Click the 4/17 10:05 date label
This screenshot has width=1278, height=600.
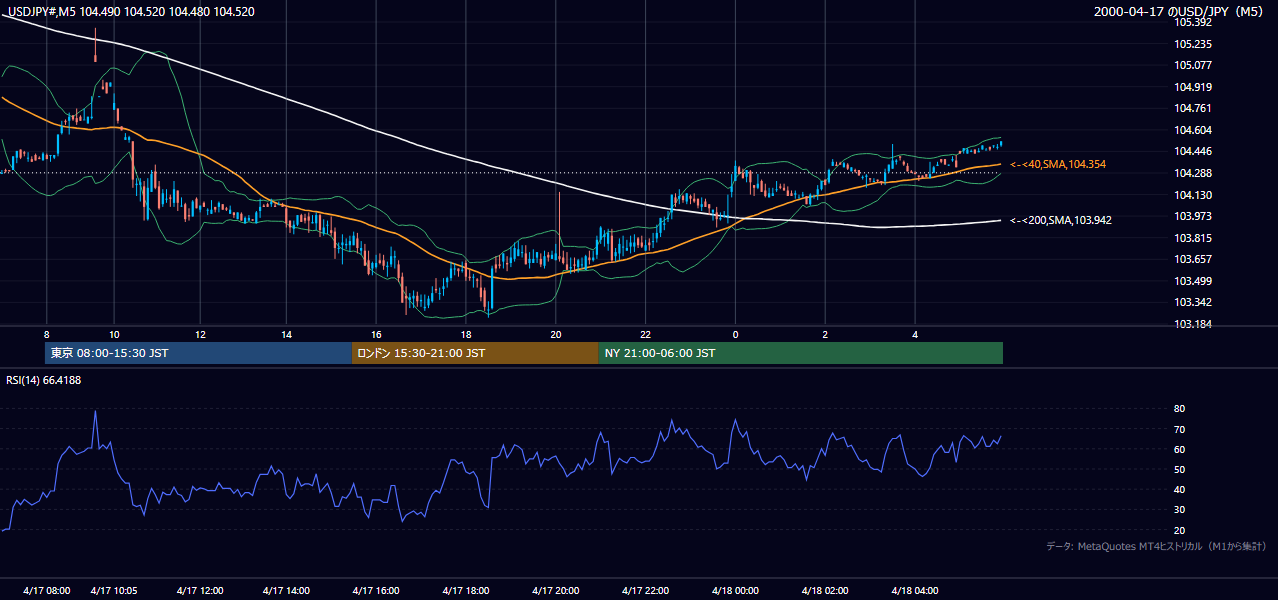click(x=114, y=590)
